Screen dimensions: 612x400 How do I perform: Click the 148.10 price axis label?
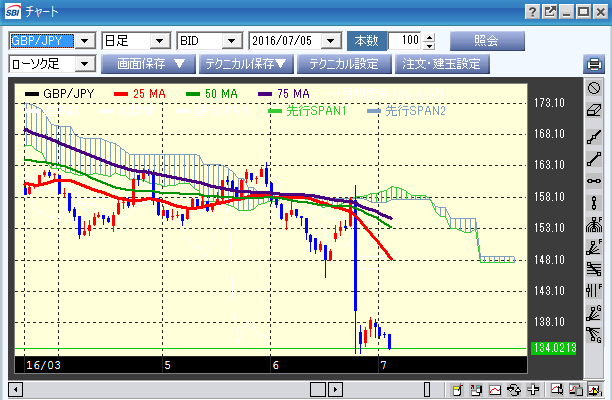pos(549,260)
